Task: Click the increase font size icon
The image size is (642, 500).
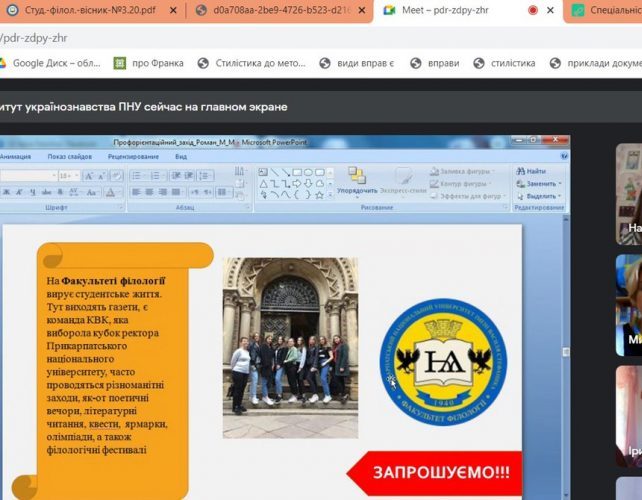Action: pos(88,175)
